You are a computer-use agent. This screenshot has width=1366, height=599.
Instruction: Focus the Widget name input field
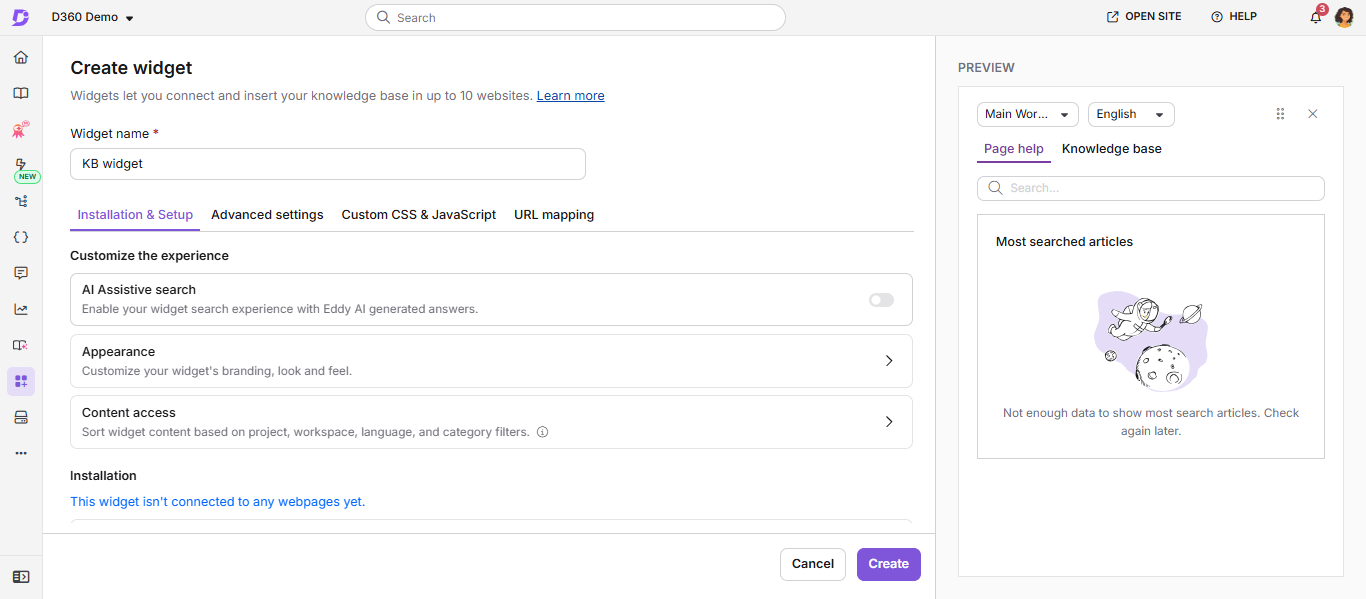(328, 164)
